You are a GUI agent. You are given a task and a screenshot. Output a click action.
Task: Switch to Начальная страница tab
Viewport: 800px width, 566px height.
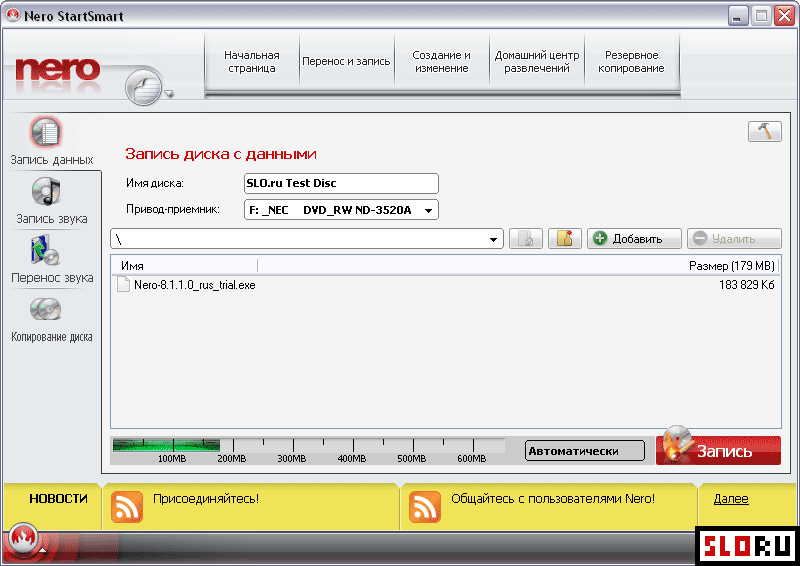coord(252,61)
